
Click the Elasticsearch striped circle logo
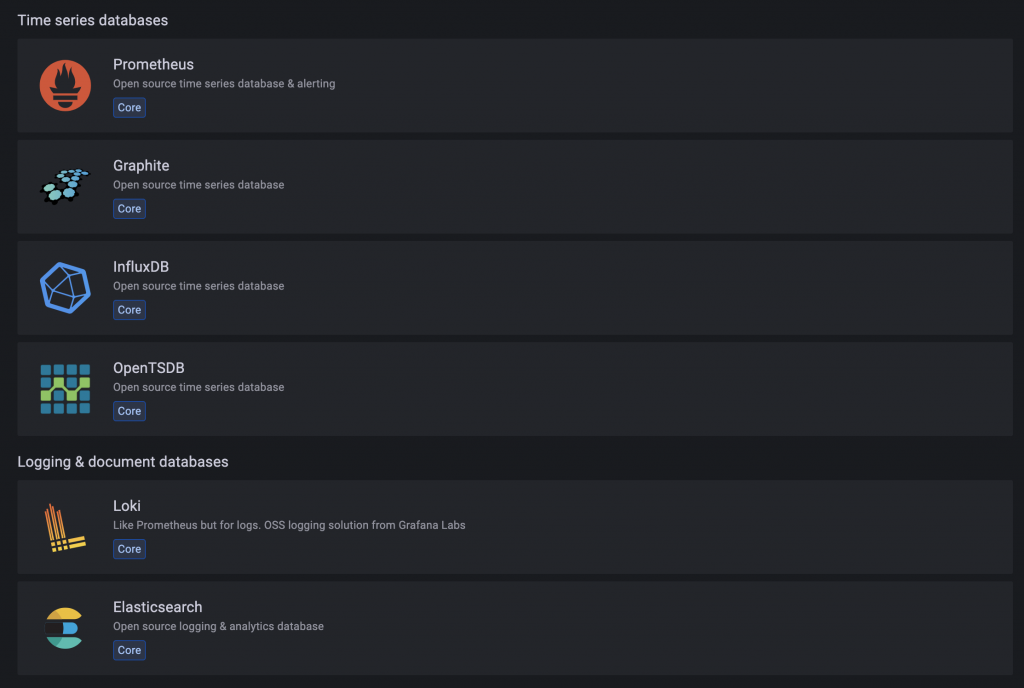tap(65, 628)
